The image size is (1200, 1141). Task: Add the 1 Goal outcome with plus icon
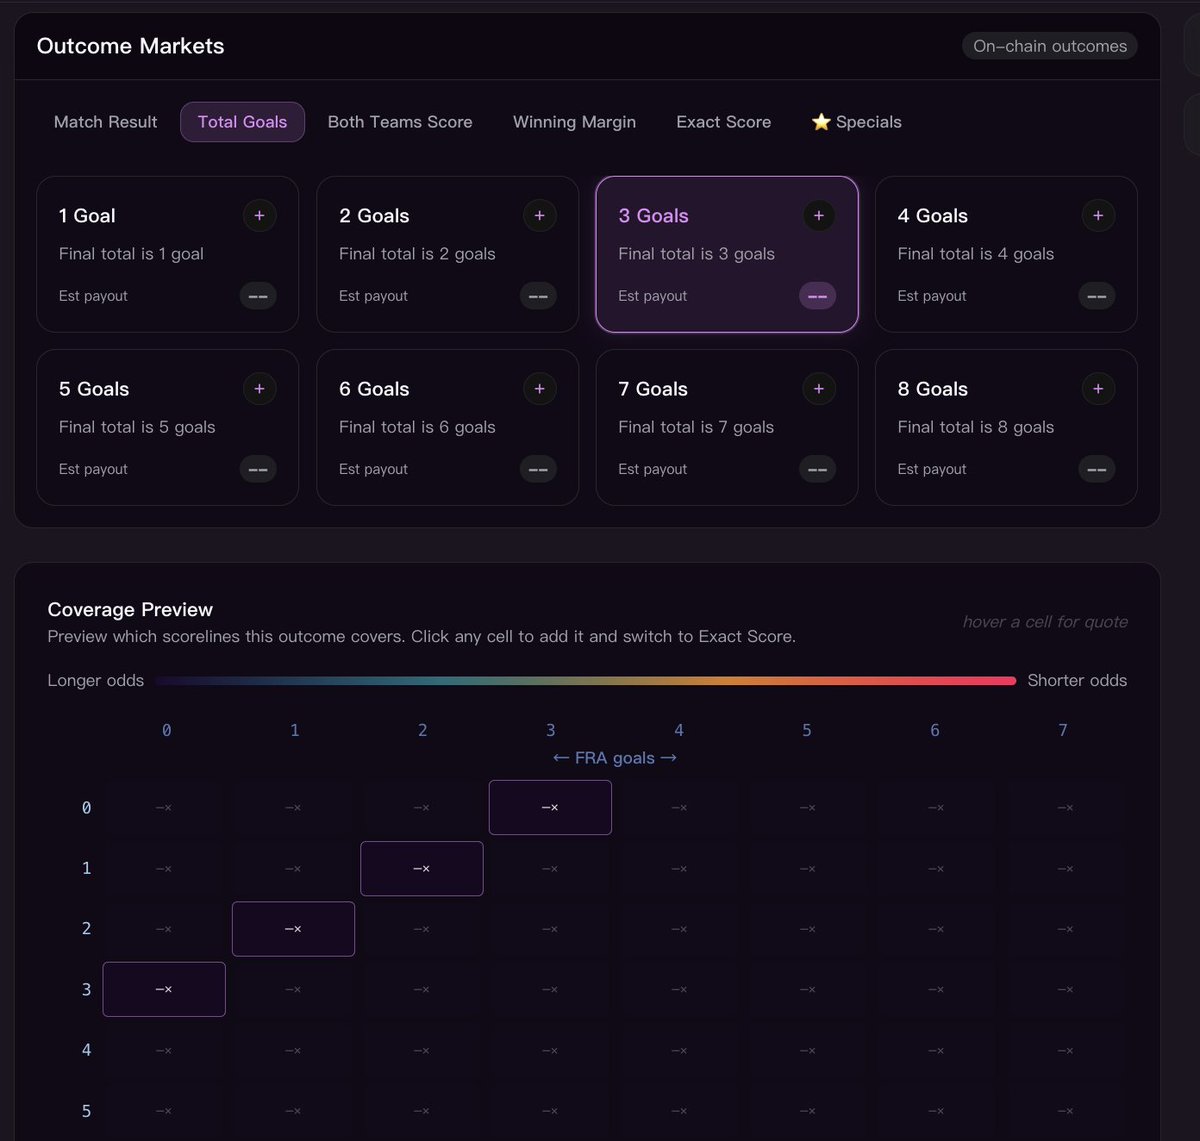click(259, 215)
